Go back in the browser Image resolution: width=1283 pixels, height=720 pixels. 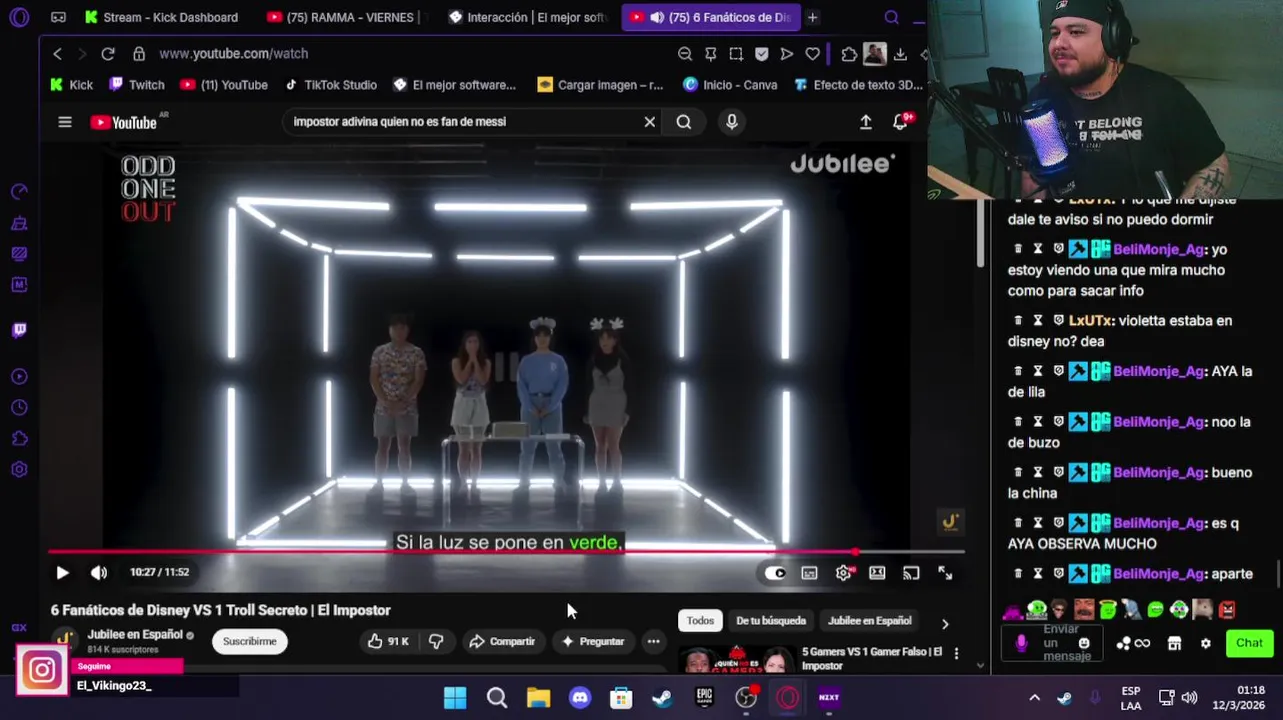point(57,54)
